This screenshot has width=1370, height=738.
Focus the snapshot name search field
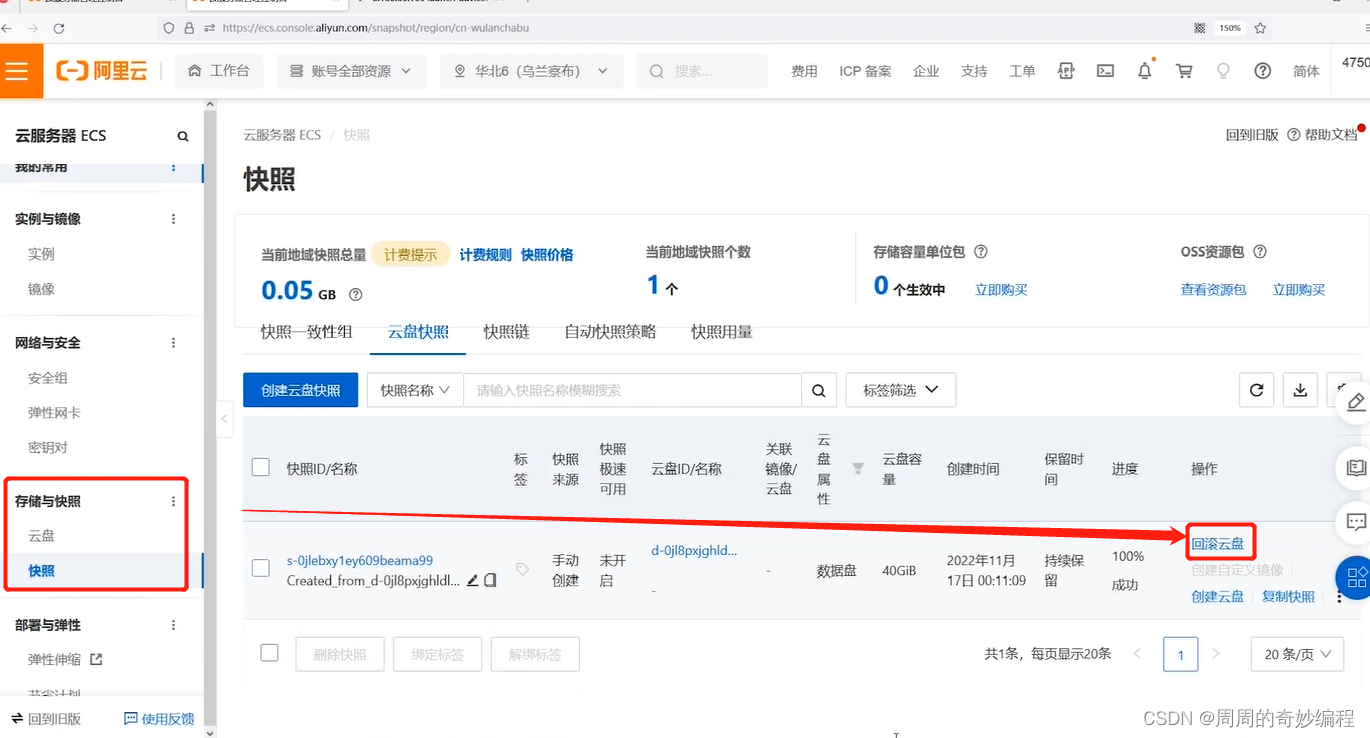pos(632,390)
